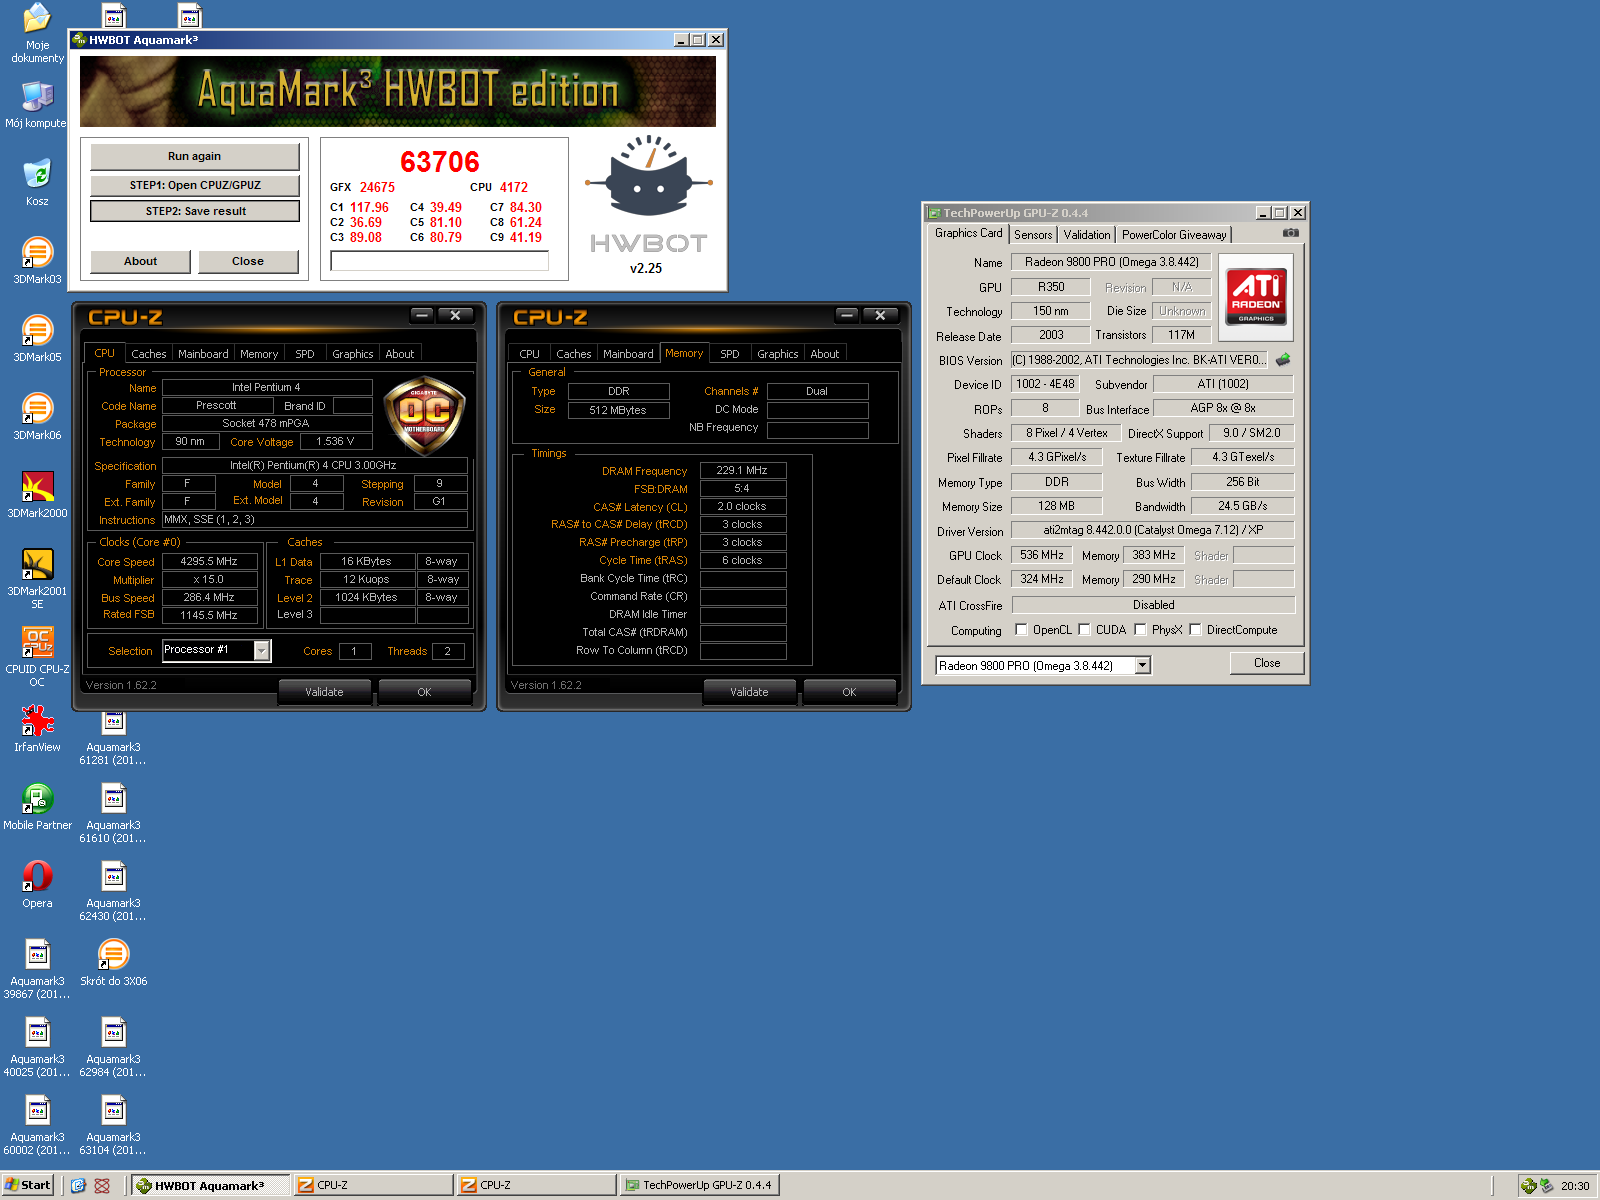This screenshot has height=1200, width=1600.
Task: Expand Radeon 9800 PRO GPU selector dropdown
Action: coord(1143,665)
